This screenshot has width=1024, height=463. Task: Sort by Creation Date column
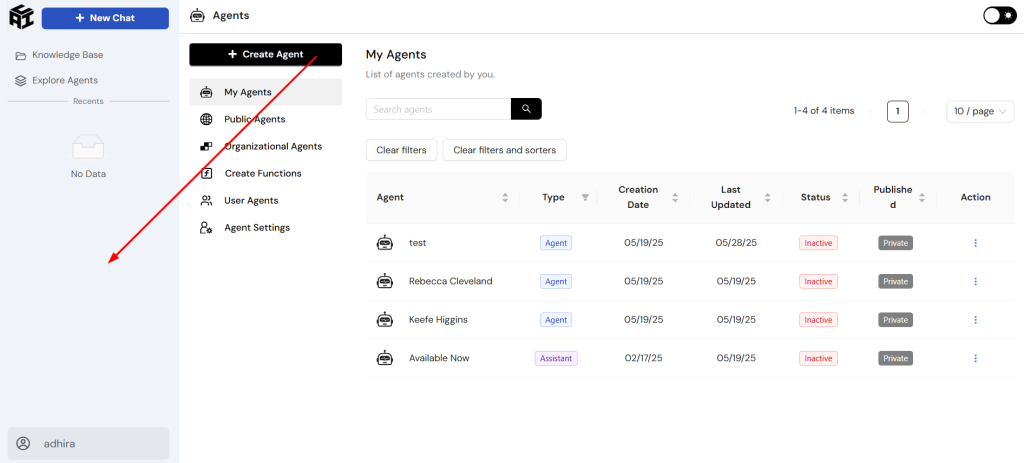(675, 197)
